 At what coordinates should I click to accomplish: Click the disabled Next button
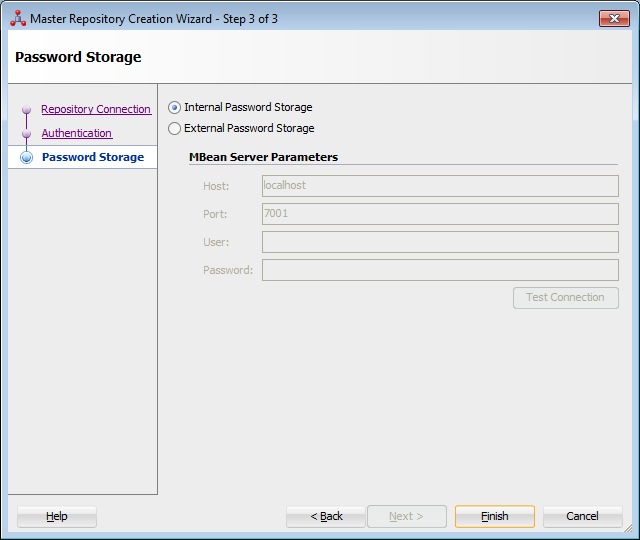click(407, 516)
